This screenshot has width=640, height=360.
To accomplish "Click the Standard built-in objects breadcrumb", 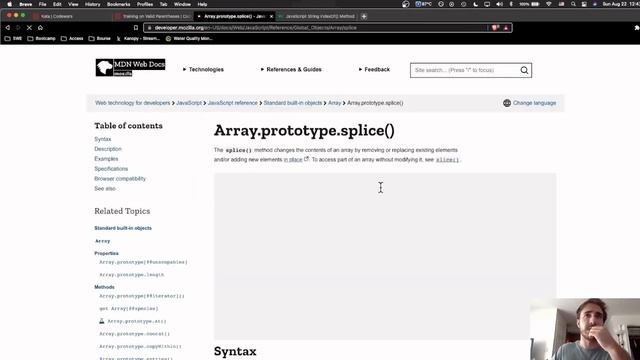I will point(293,103).
